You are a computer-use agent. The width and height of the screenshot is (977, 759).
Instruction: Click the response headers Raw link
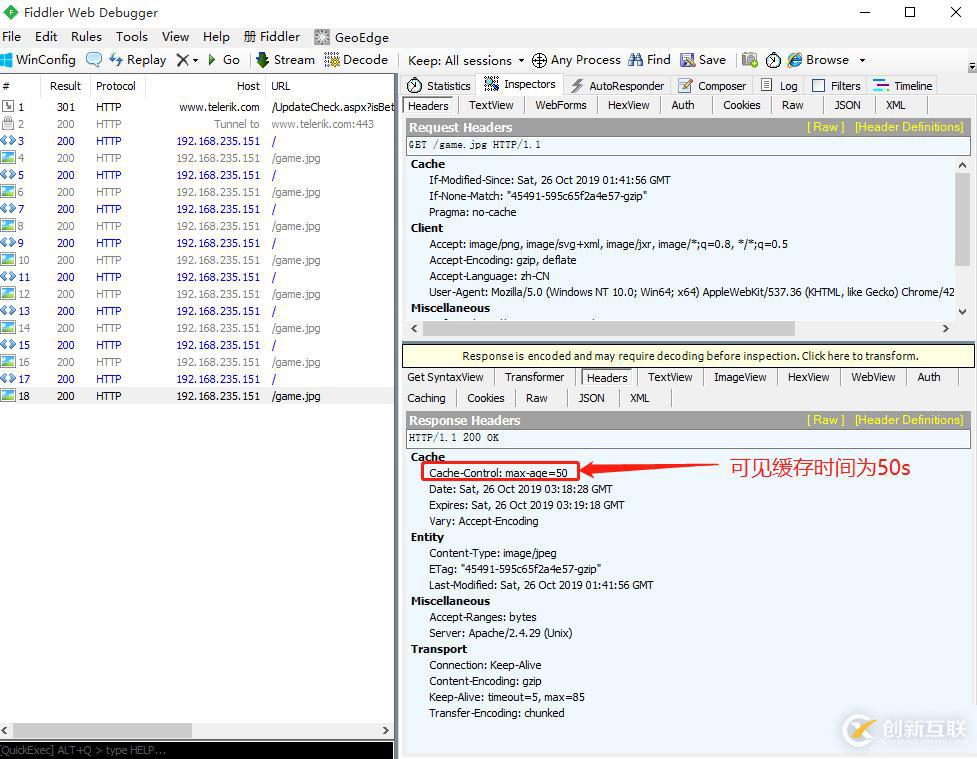826,420
